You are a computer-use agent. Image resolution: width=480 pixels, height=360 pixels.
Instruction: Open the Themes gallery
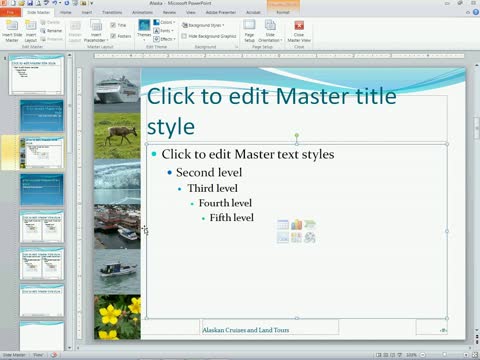[144, 30]
